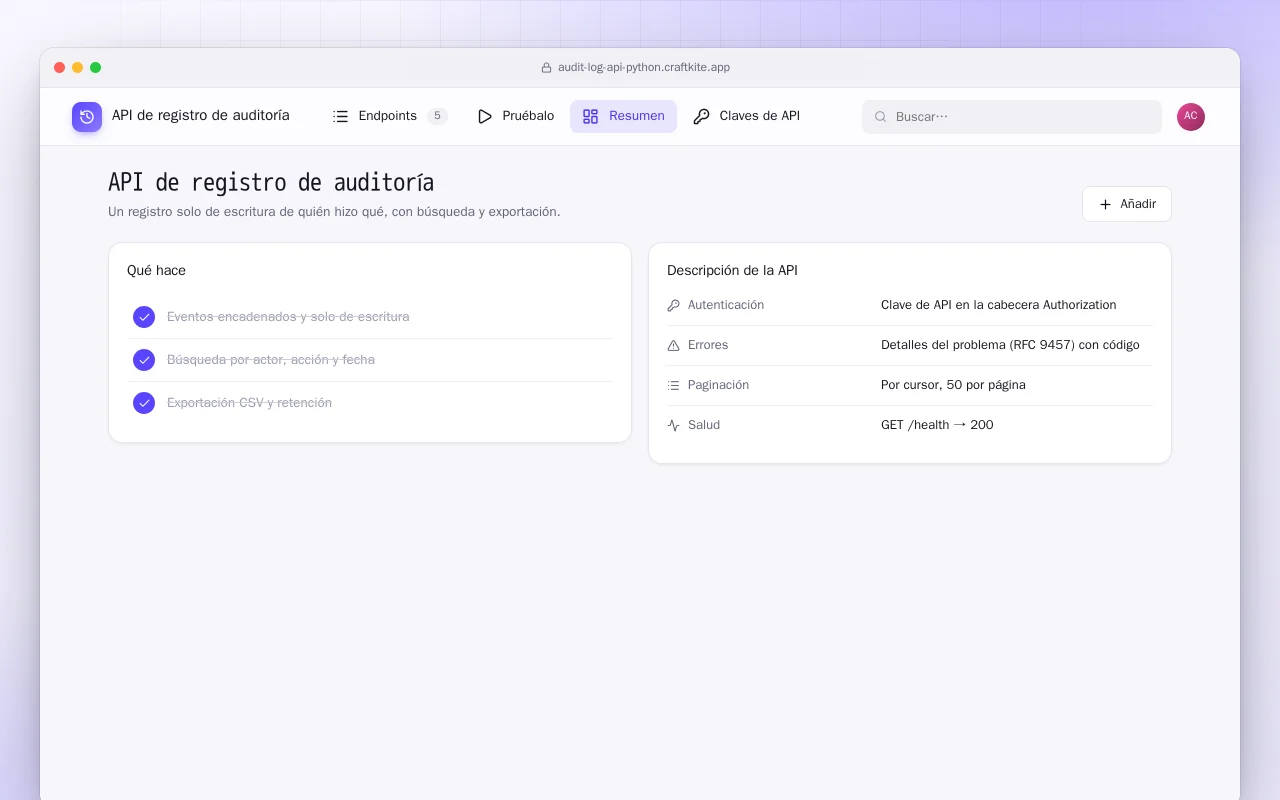
Task: Switch to the Pruébalo tab
Action: click(x=515, y=116)
